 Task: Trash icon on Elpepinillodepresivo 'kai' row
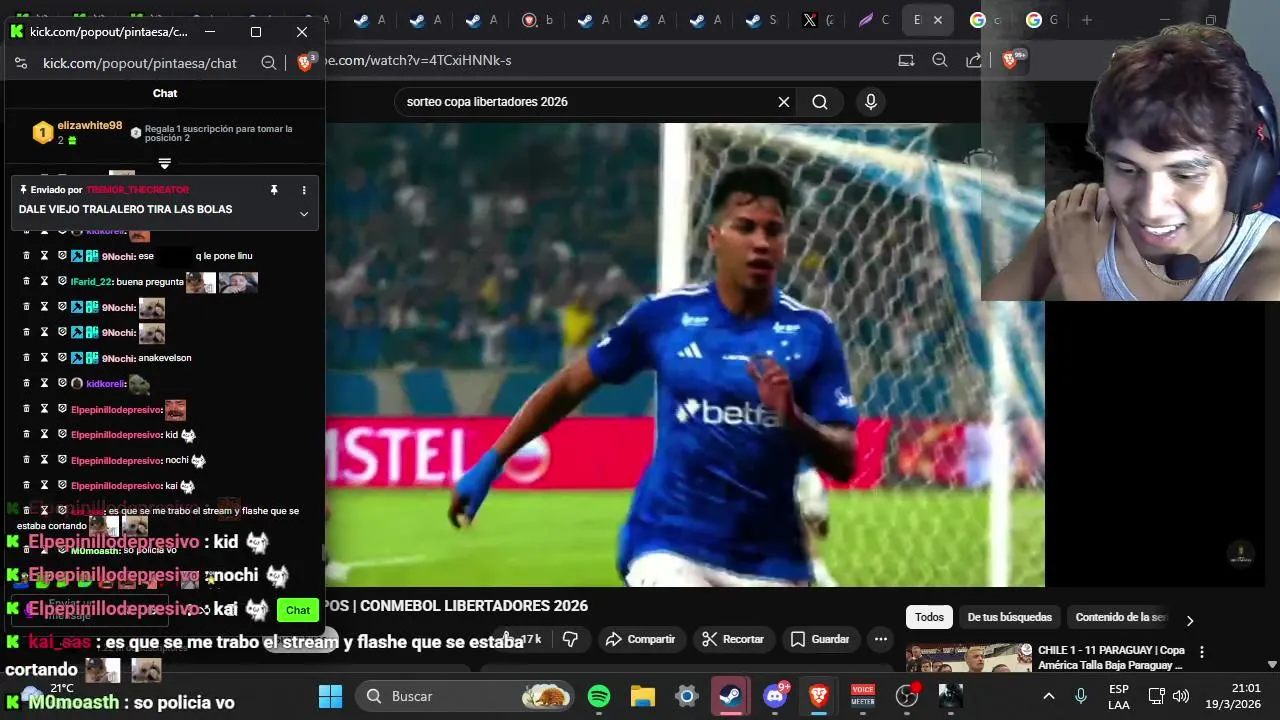27,486
